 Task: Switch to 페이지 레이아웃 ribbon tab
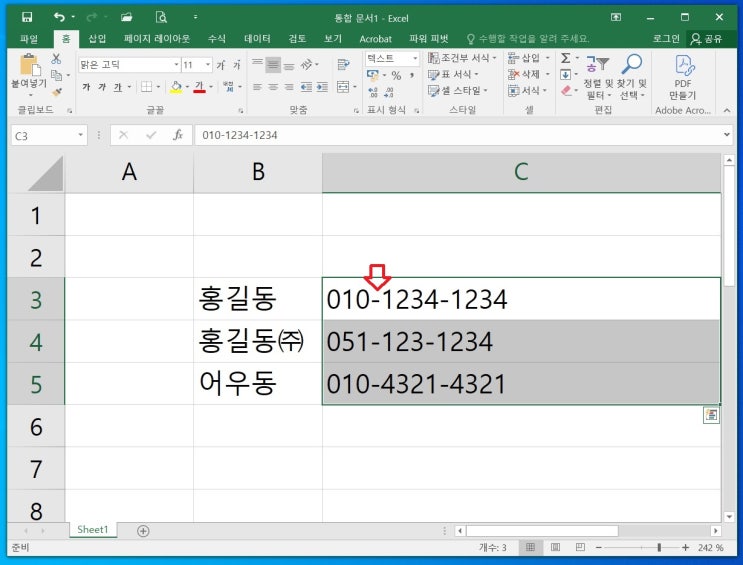tap(157, 39)
